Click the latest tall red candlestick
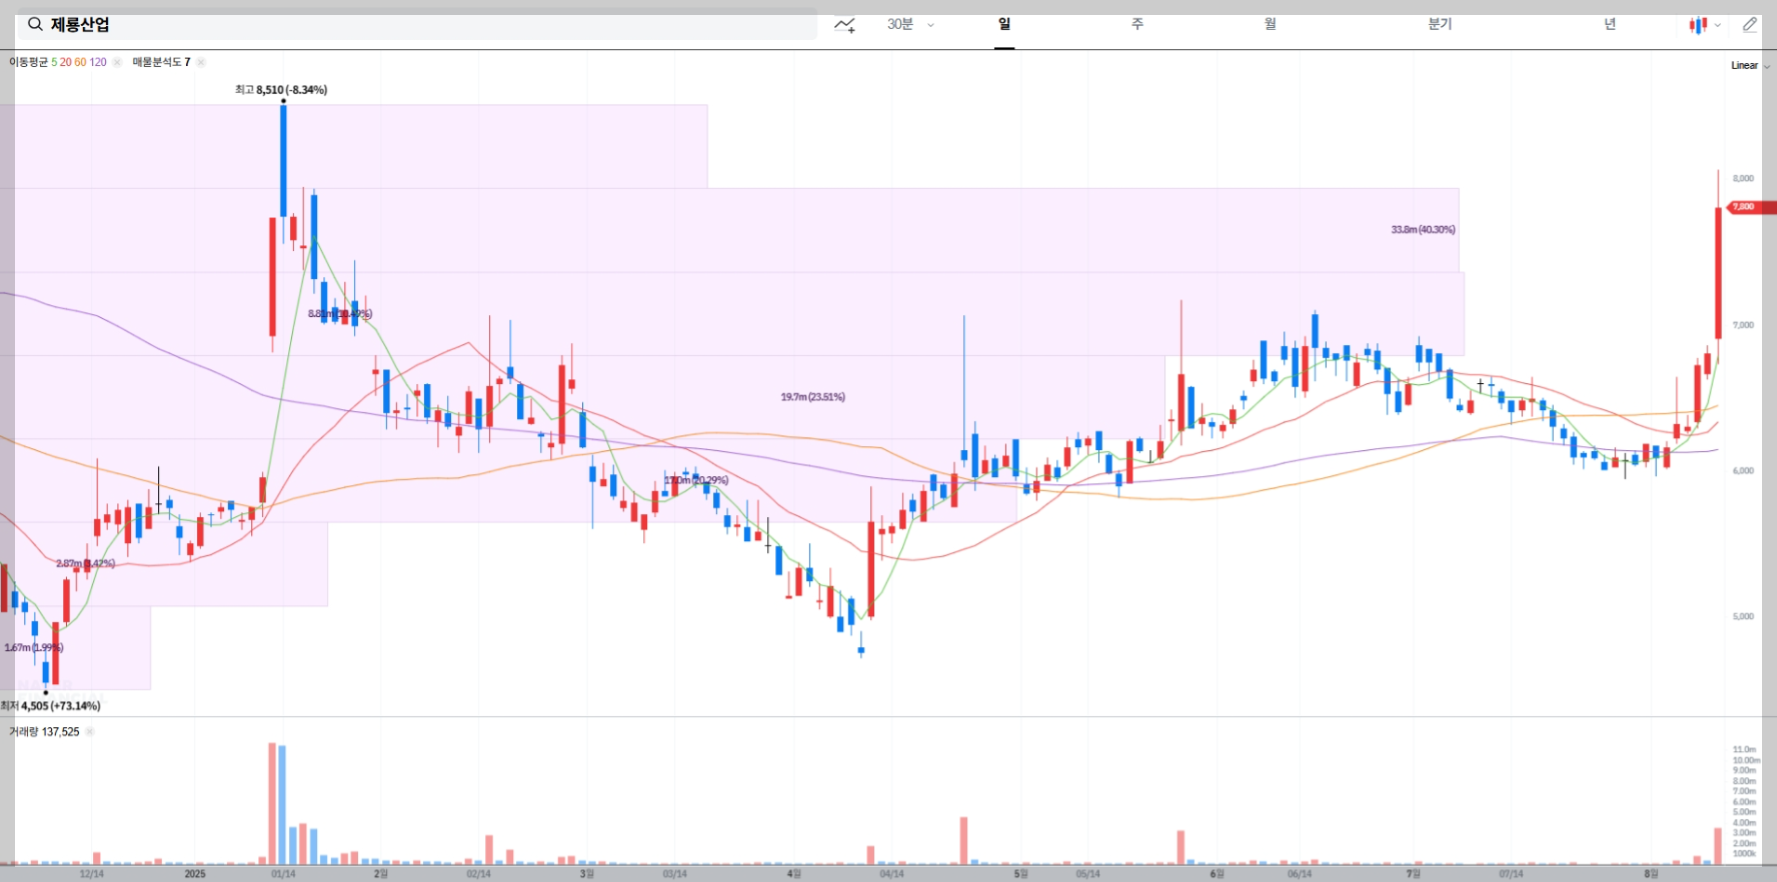This screenshot has height=882, width=1777. coord(1718,273)
